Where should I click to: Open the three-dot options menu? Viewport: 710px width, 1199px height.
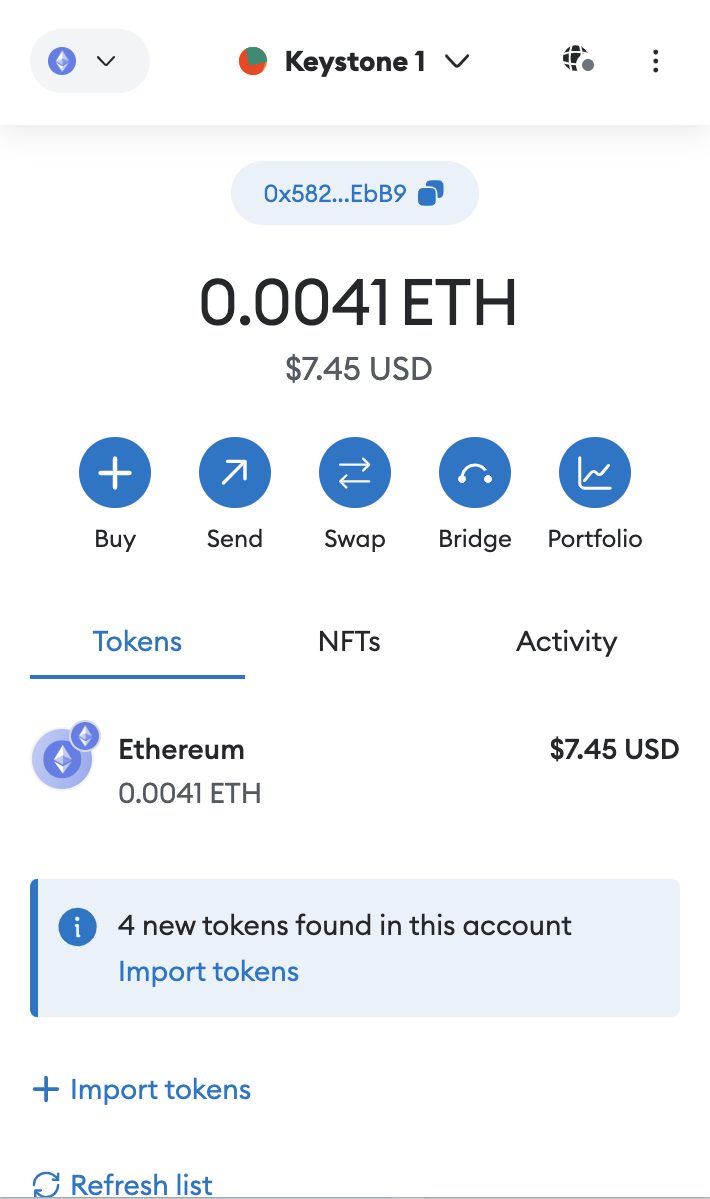pos(655,61)
